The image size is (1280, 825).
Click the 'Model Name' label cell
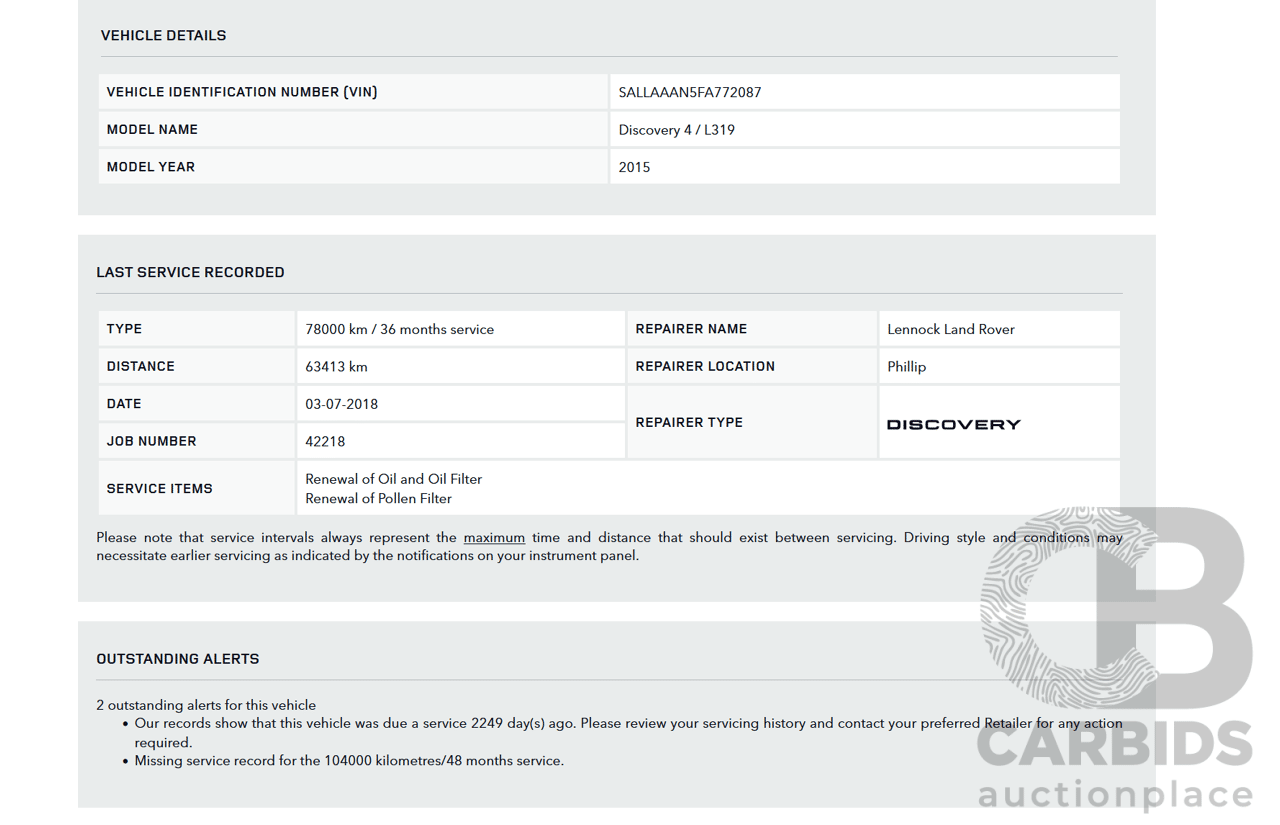(353, 129)
